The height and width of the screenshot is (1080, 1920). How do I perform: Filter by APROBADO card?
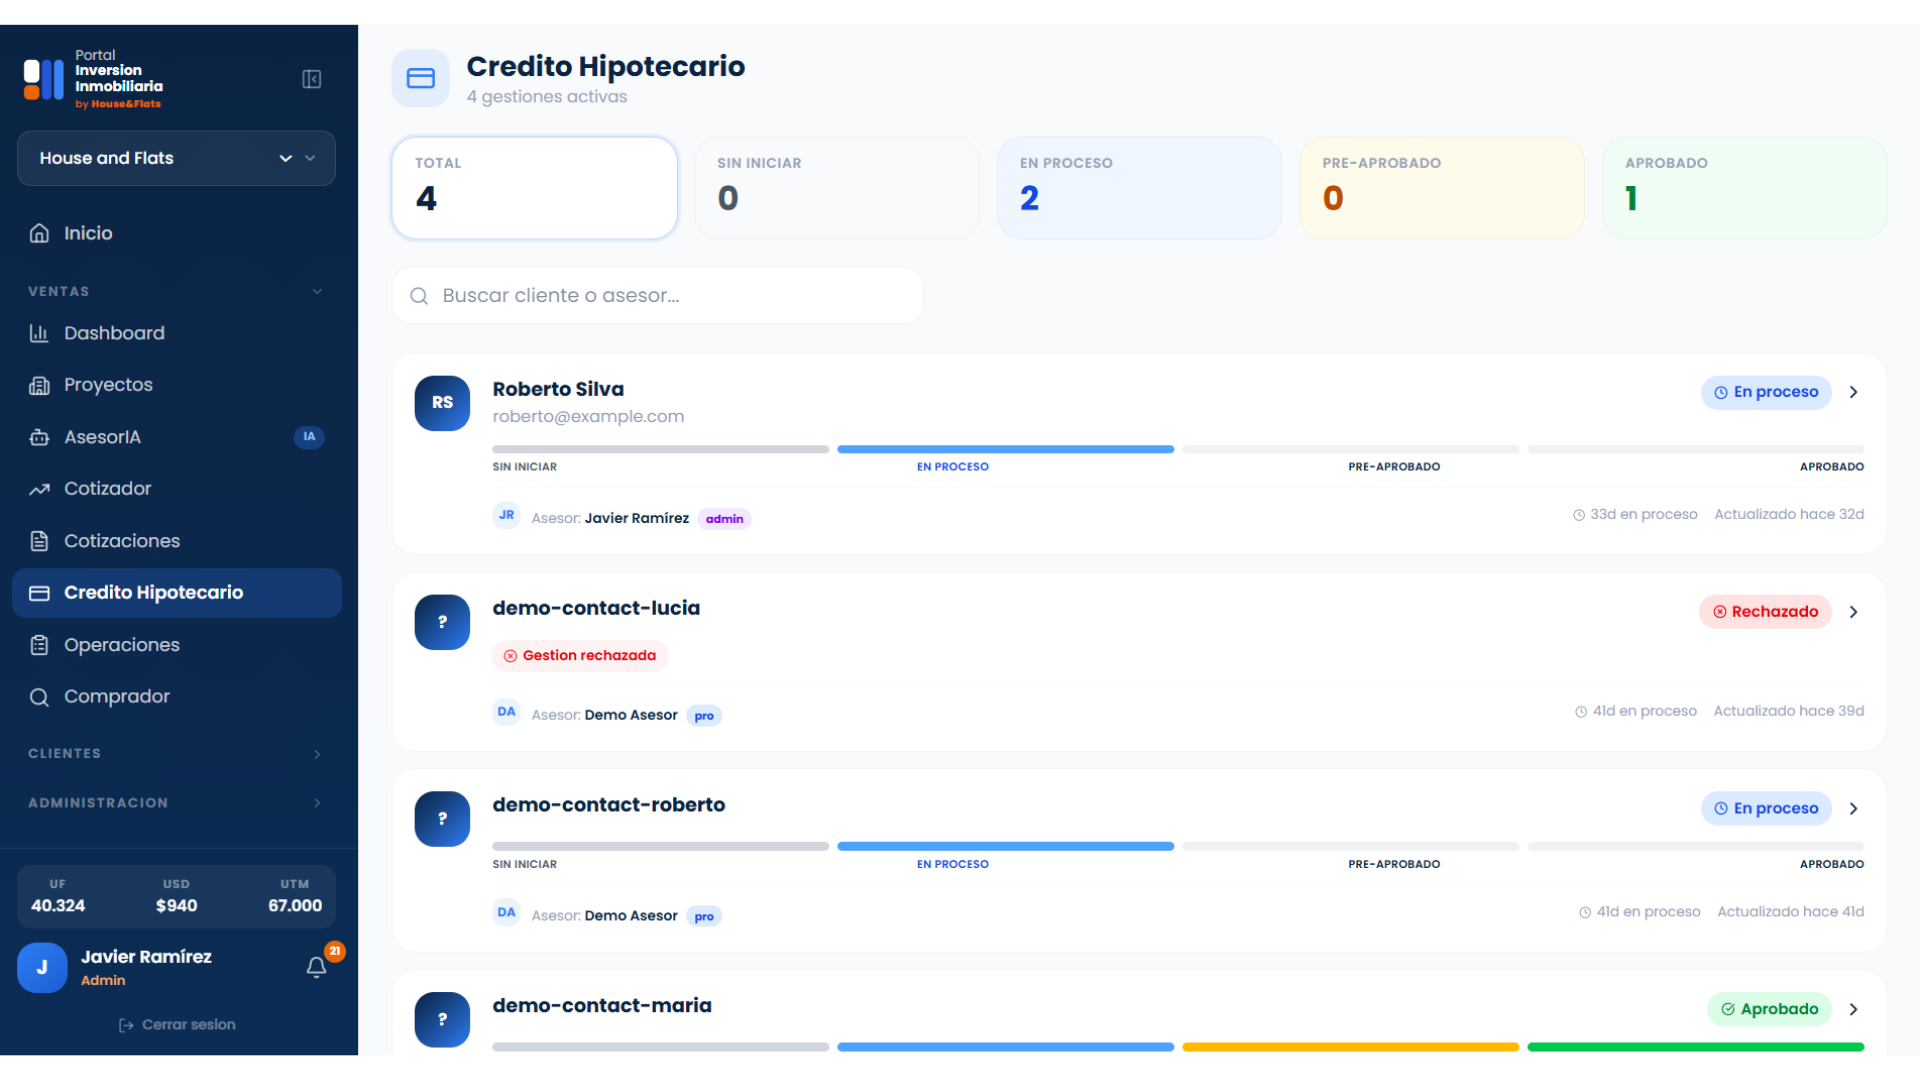[x=1745, y=188]
